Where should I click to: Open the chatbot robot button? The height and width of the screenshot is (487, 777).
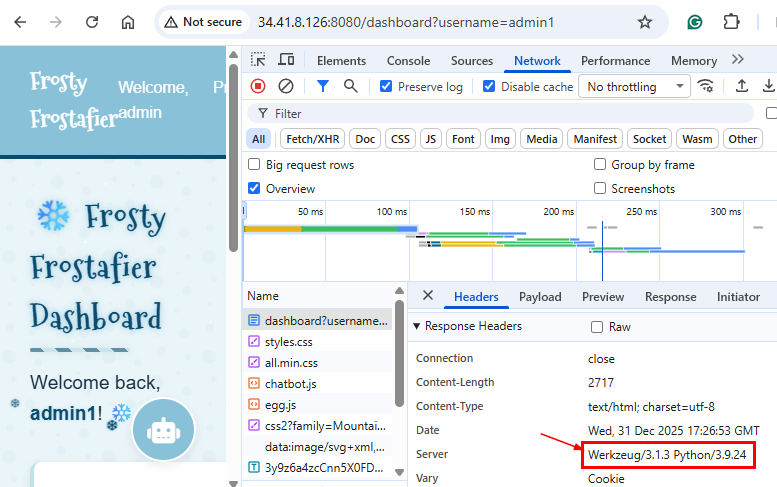pyautogui.click(x=163, y=429)
